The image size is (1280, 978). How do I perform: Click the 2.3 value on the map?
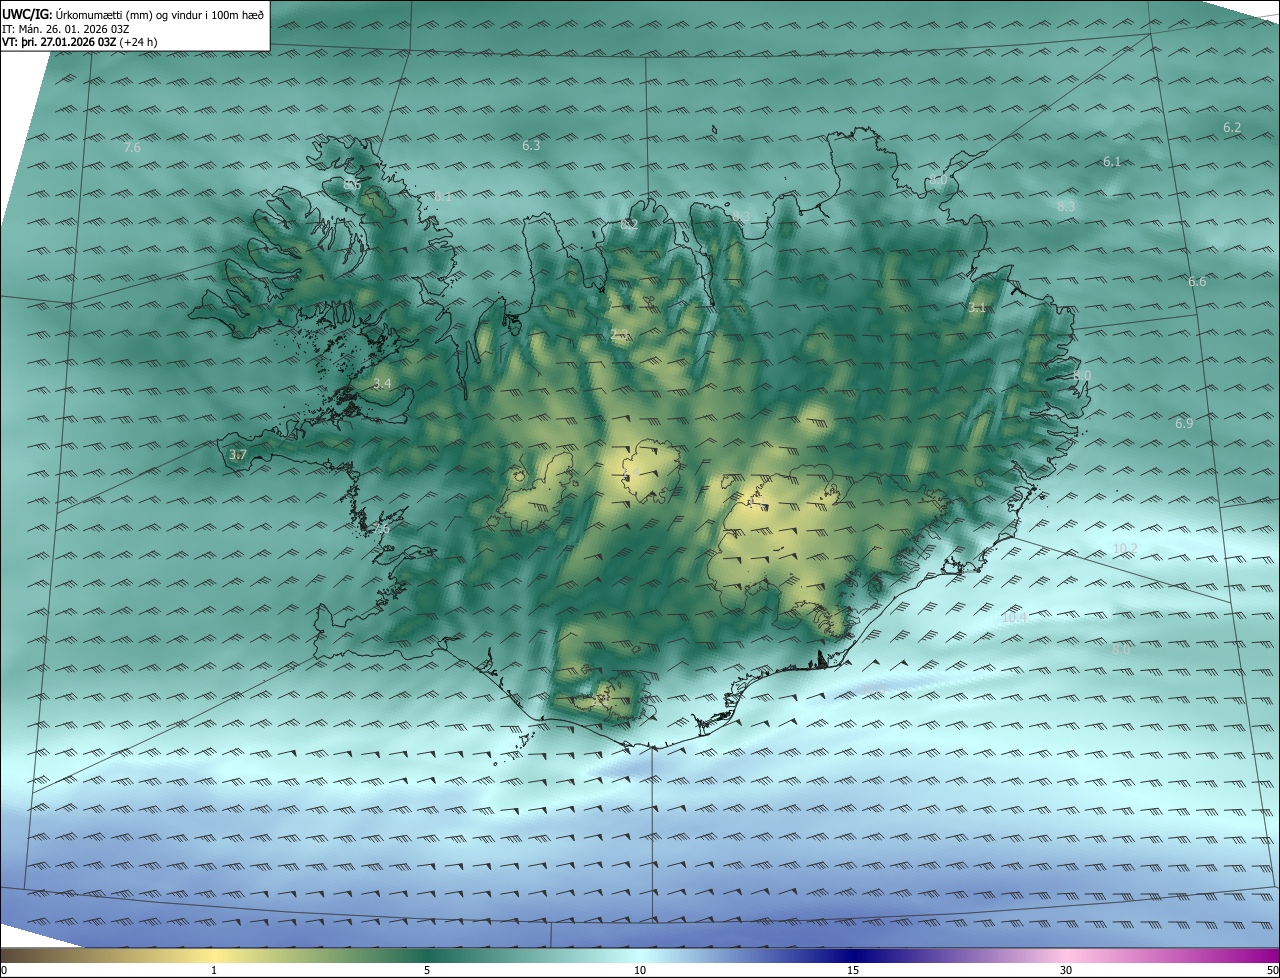pyautogui.click(x=619, y=336)
